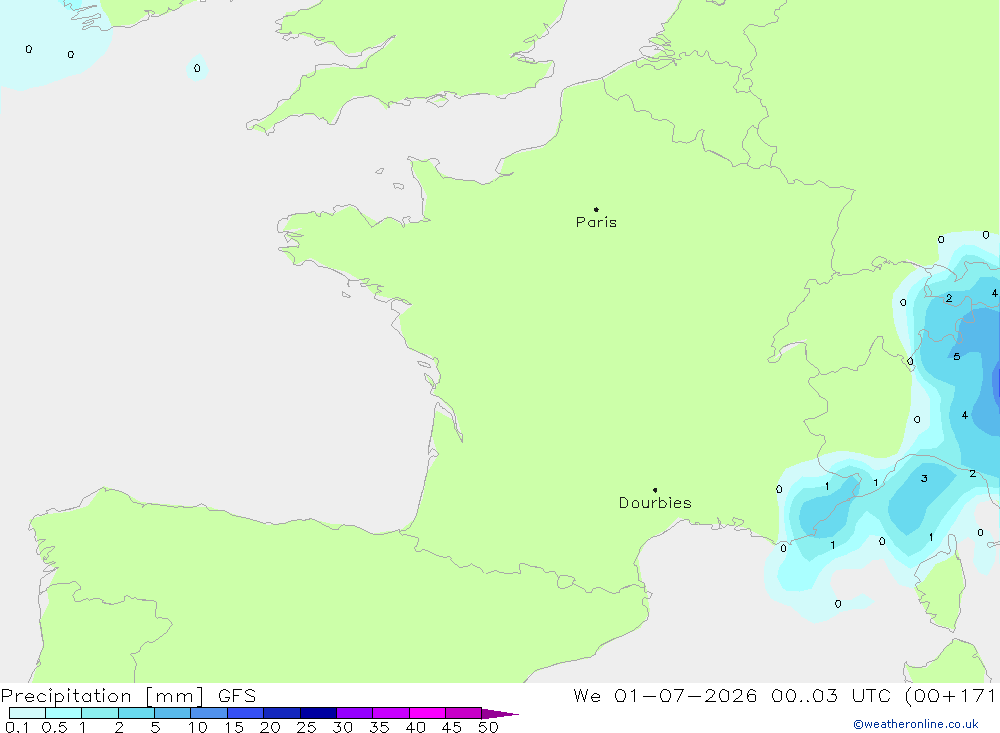Click the date text 01-07-2026
1000x733 pixels.
[x=685, y=695]
